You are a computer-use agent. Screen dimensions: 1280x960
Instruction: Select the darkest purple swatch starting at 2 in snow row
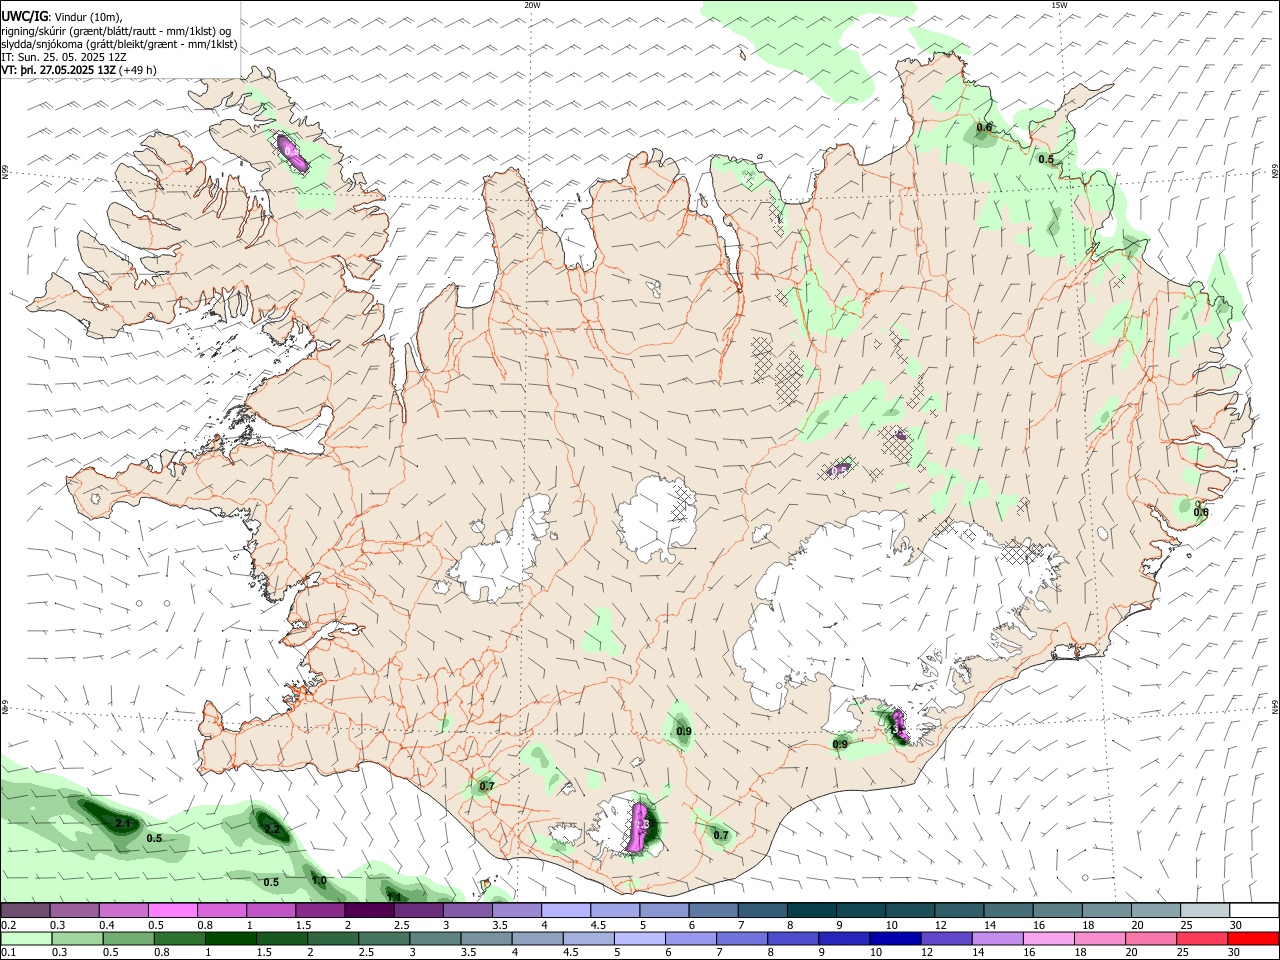(x=368, y=911)
